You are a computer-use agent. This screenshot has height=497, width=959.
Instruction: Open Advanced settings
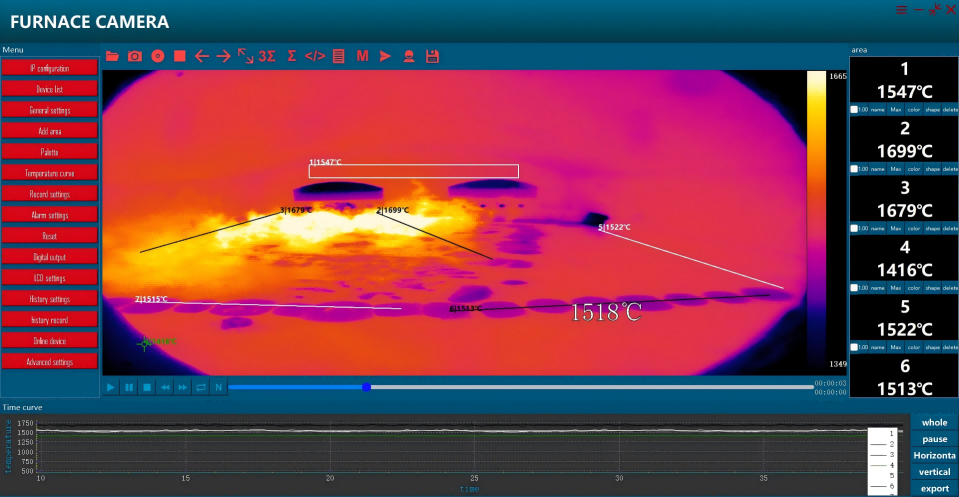point(50,362)
